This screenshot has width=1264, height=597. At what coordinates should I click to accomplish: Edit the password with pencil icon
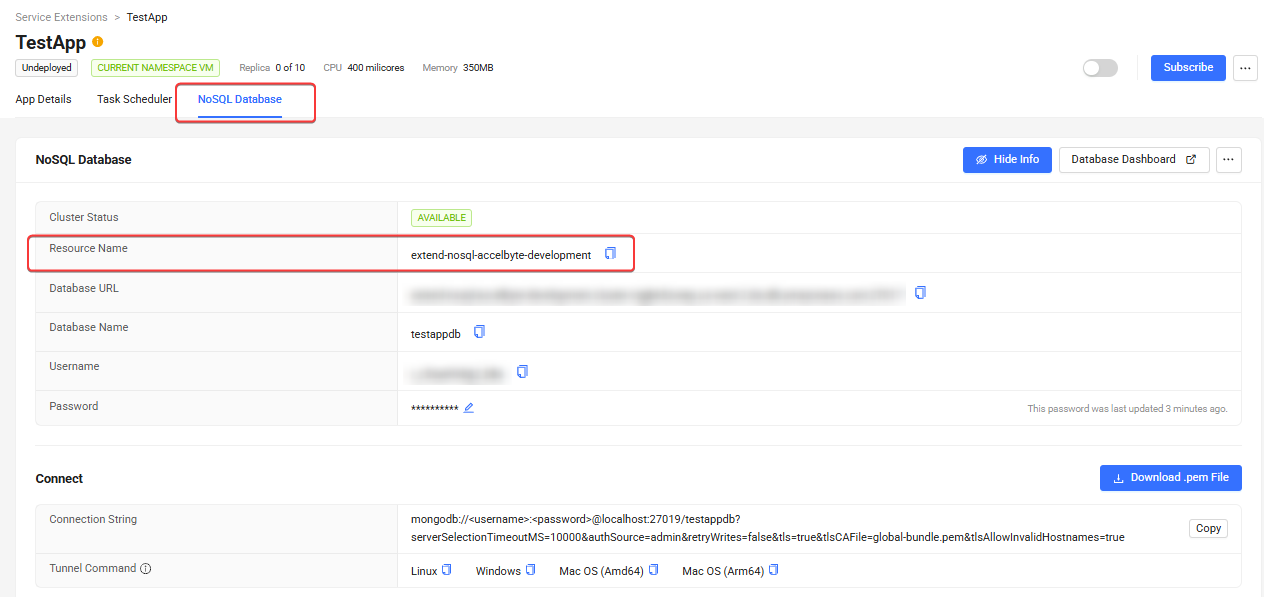tap(469, 408)
